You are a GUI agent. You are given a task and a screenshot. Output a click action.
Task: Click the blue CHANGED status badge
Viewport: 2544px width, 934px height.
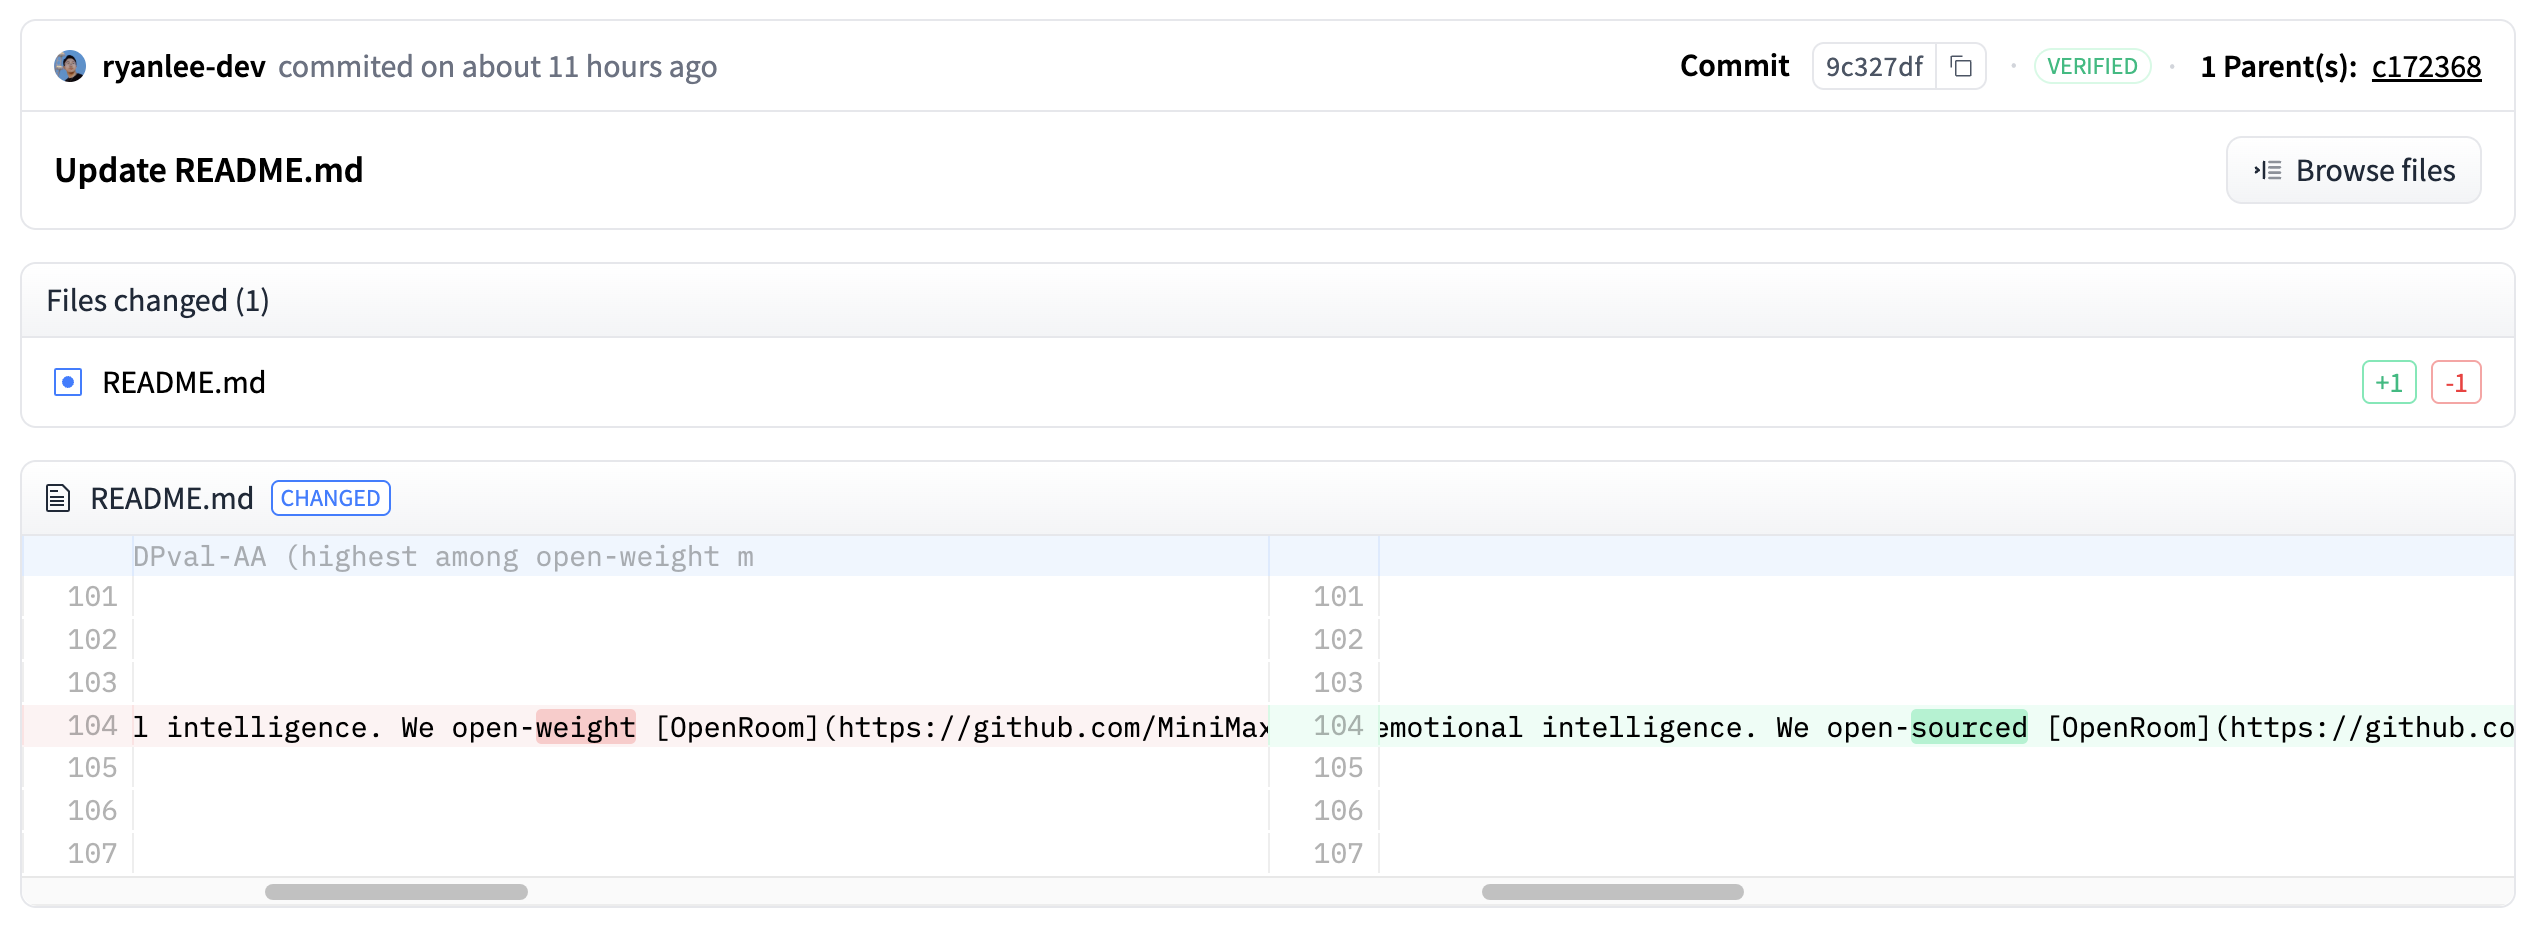point(330,498)
